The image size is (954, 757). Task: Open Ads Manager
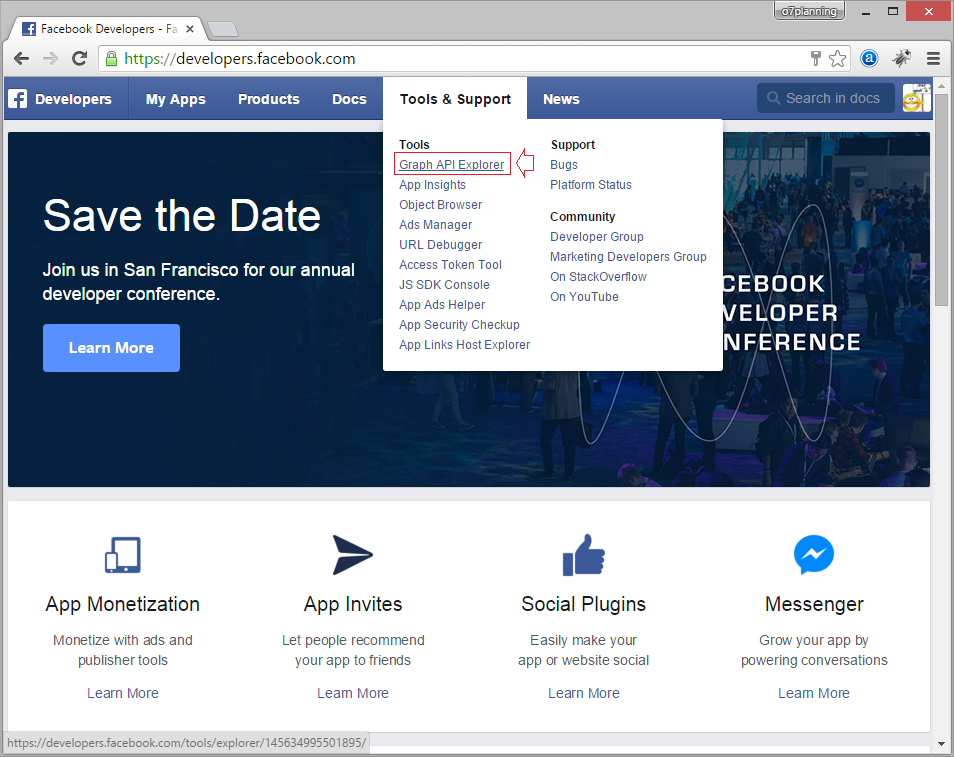point(436,225)
